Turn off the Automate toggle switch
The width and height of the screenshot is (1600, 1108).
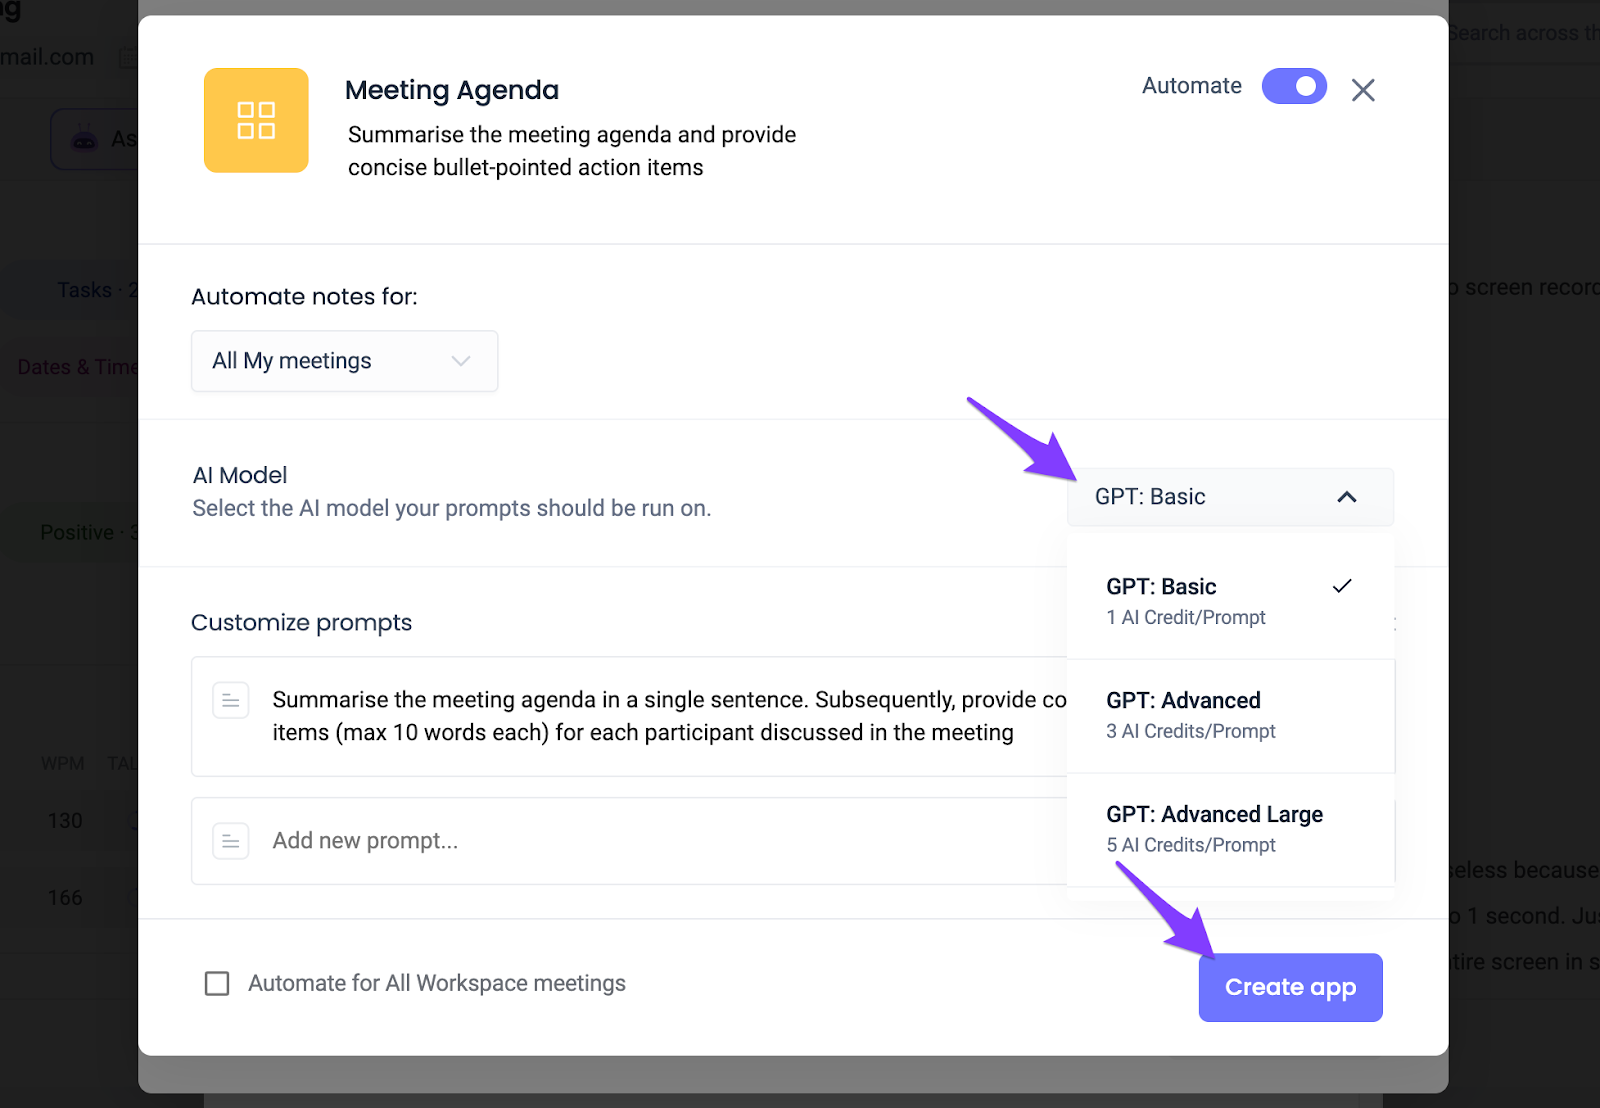(1294, 86)
